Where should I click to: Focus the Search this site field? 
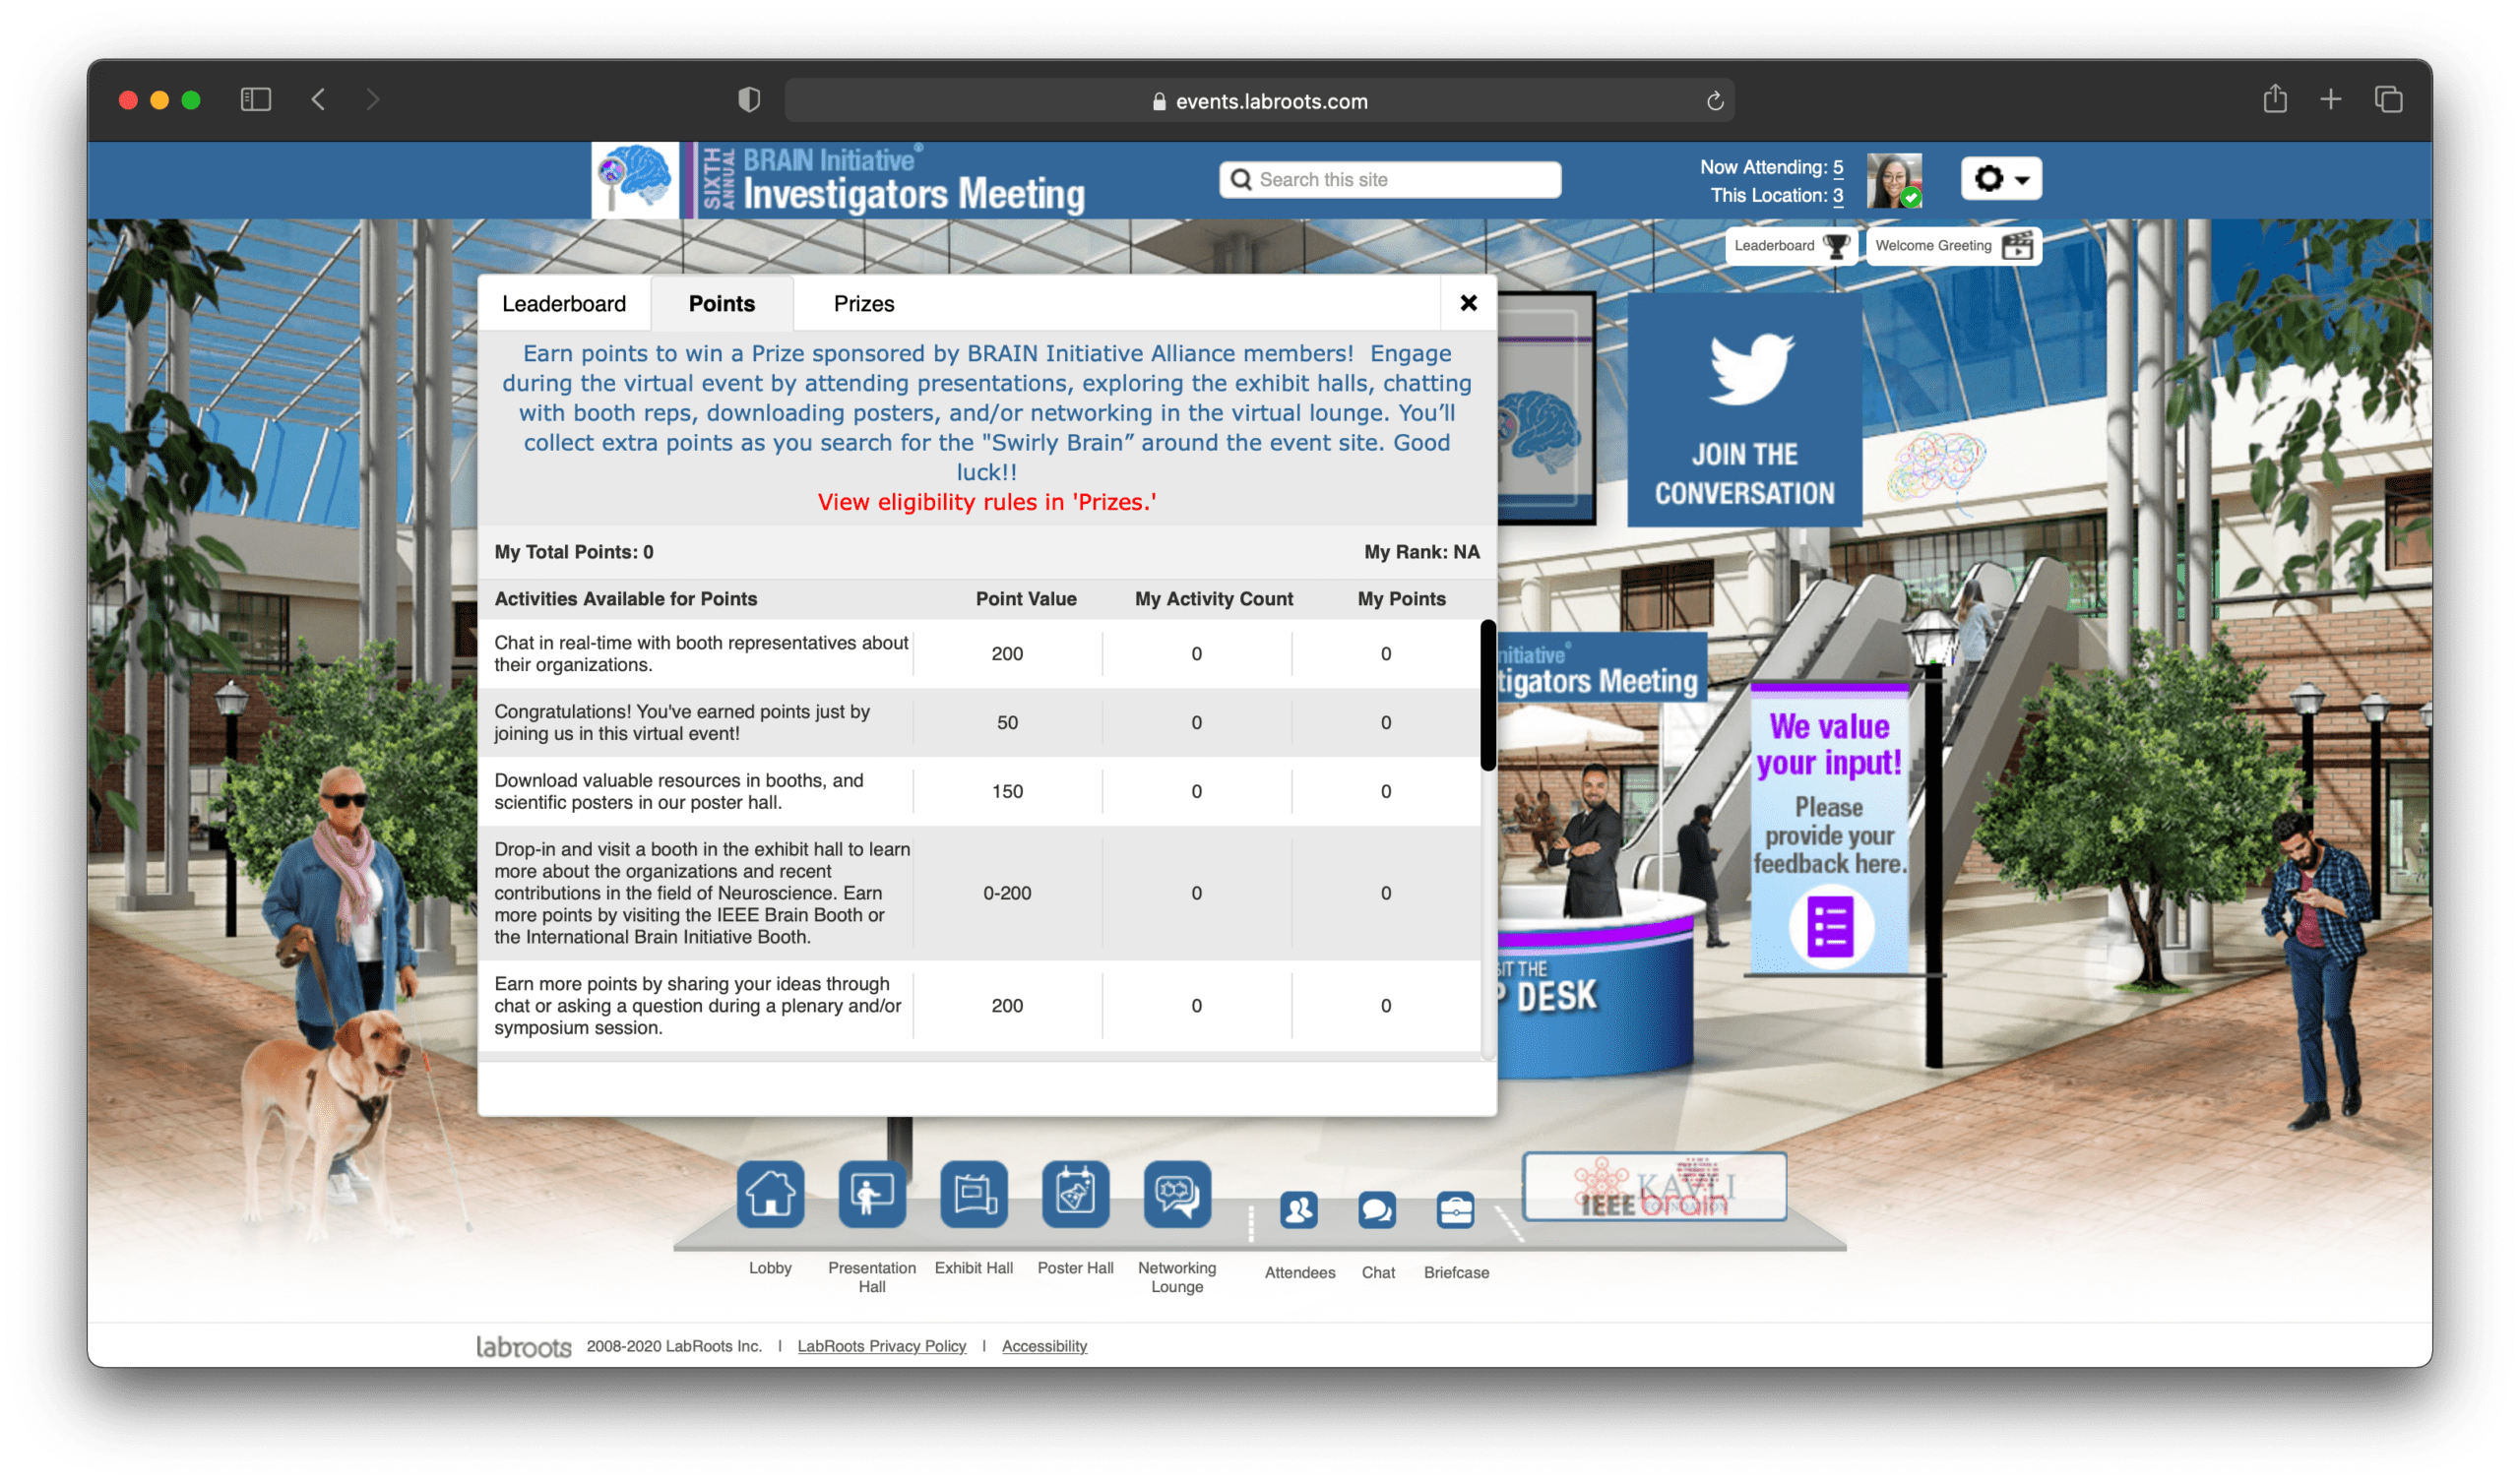[x=1390, y=179]
